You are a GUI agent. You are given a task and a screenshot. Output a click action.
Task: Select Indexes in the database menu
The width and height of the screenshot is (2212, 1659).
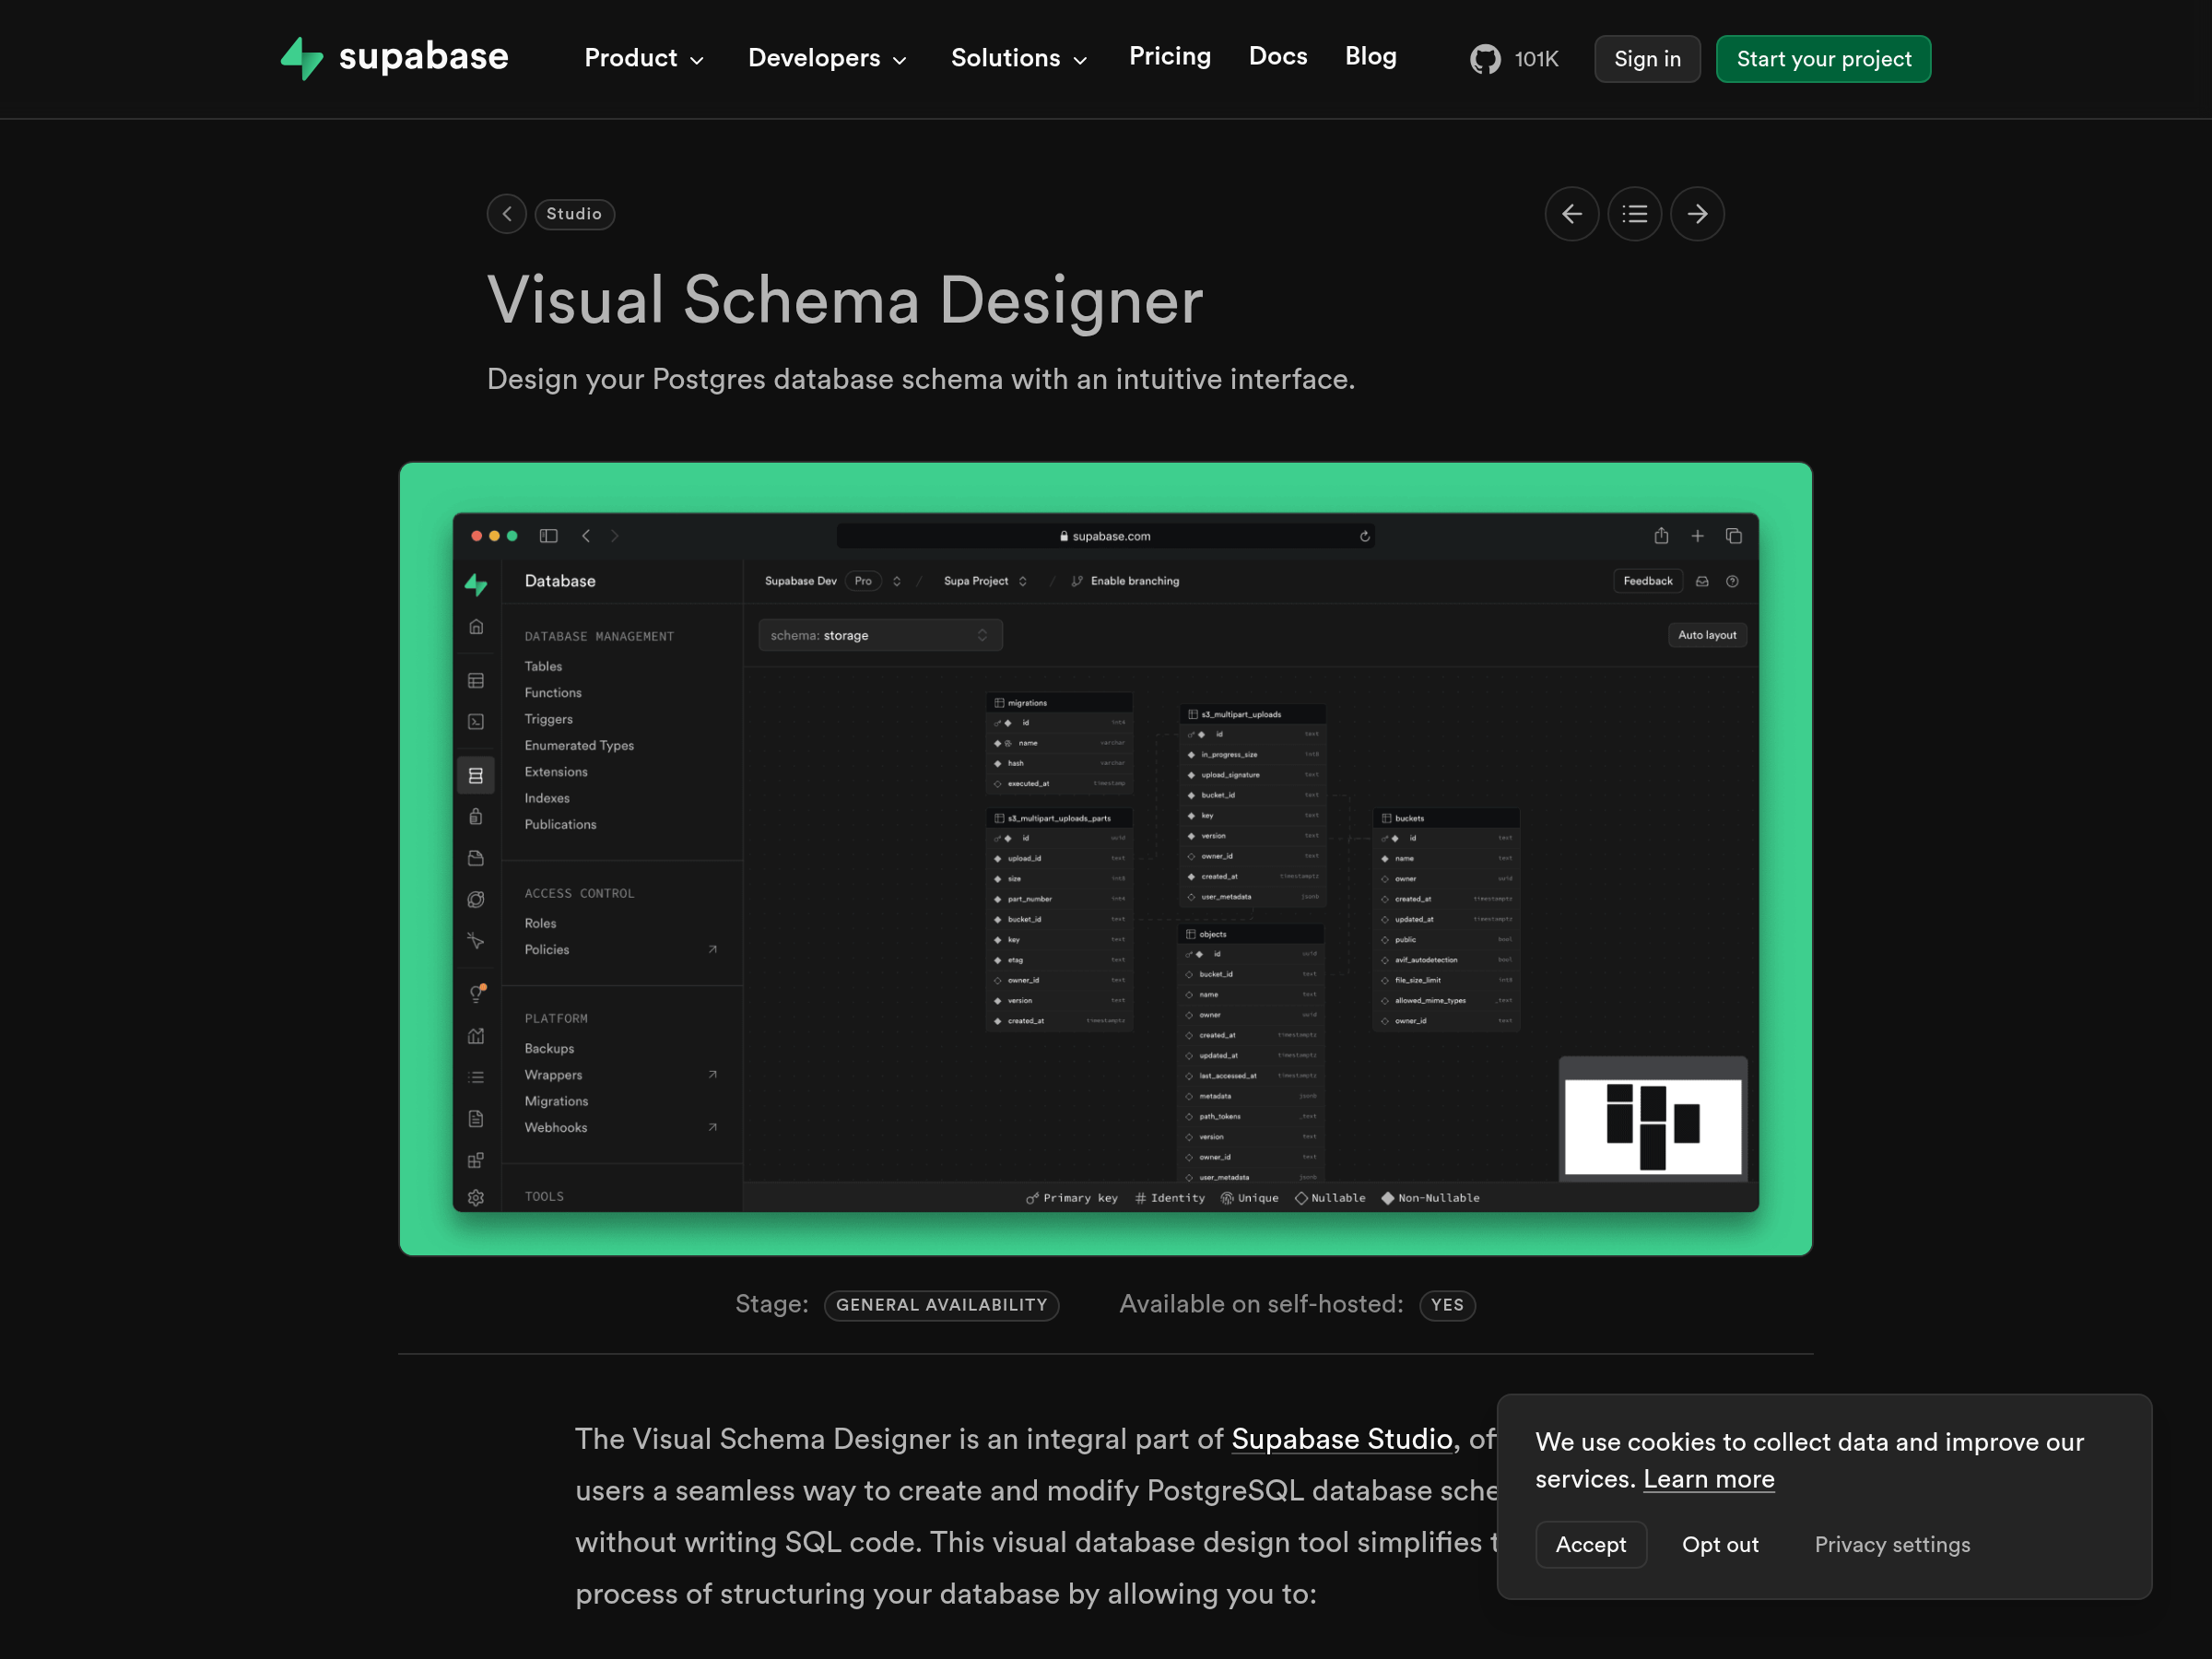[547, 798]
